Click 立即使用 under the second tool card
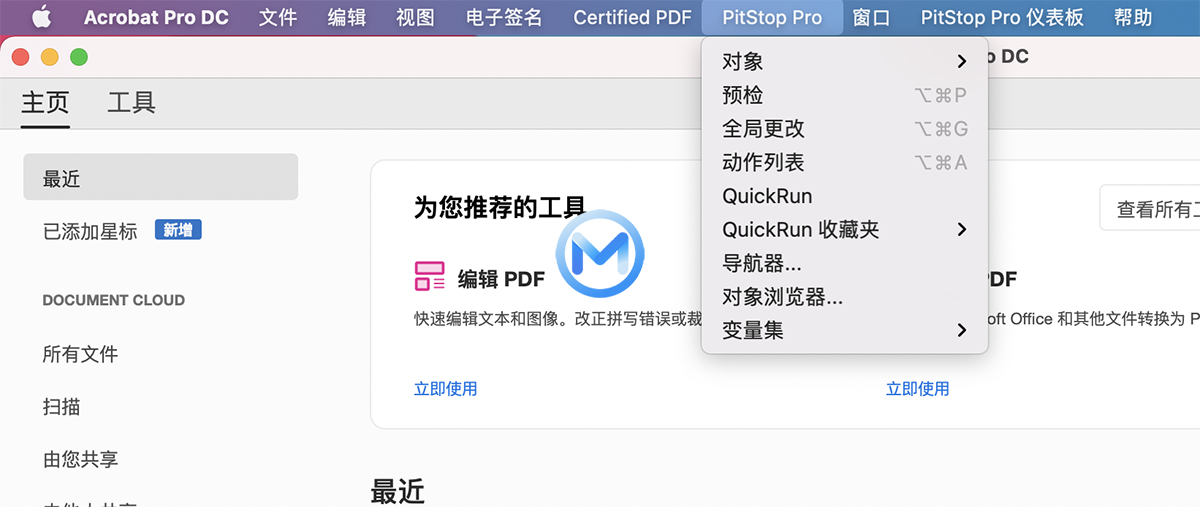Screen dimensions: 1200x507 pyautogui.click(x=918, y=388)
